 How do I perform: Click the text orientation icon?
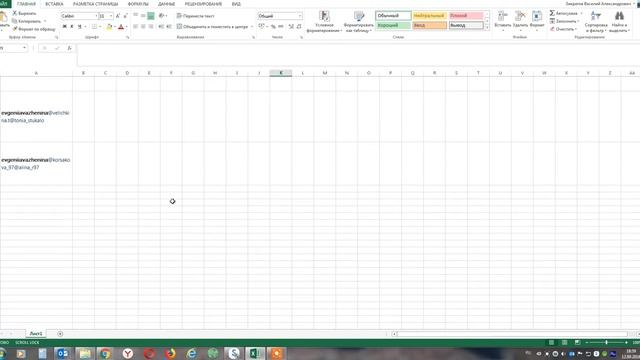(162, 16)
